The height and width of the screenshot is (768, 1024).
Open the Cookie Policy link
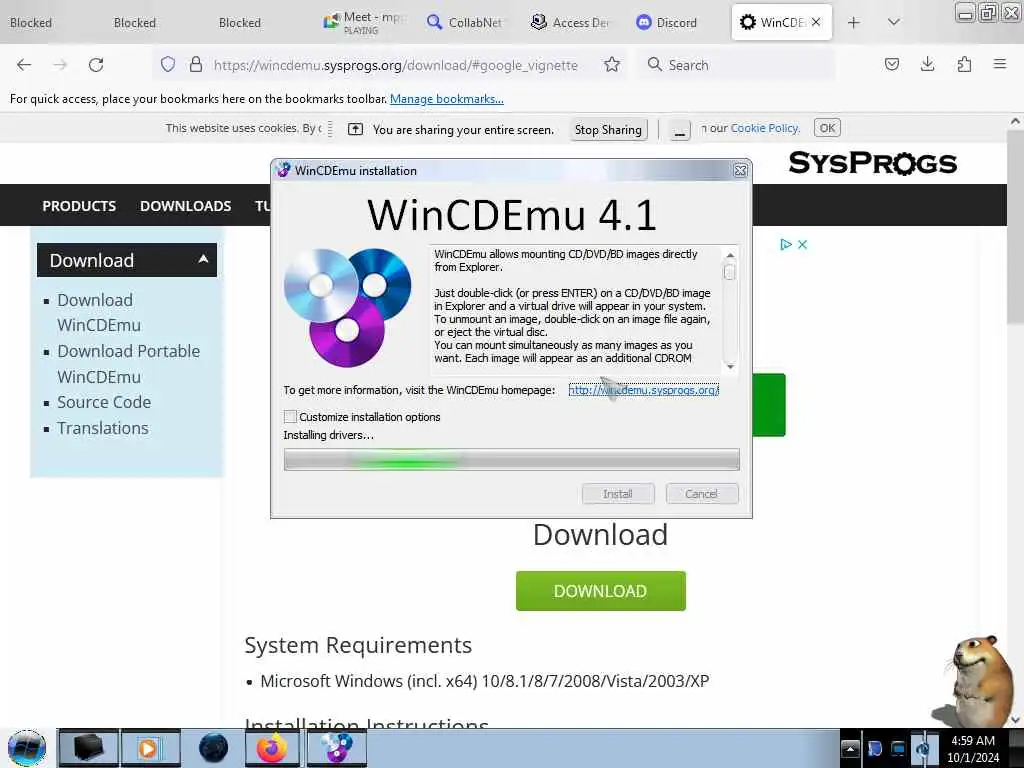click(x=764, y=128)
